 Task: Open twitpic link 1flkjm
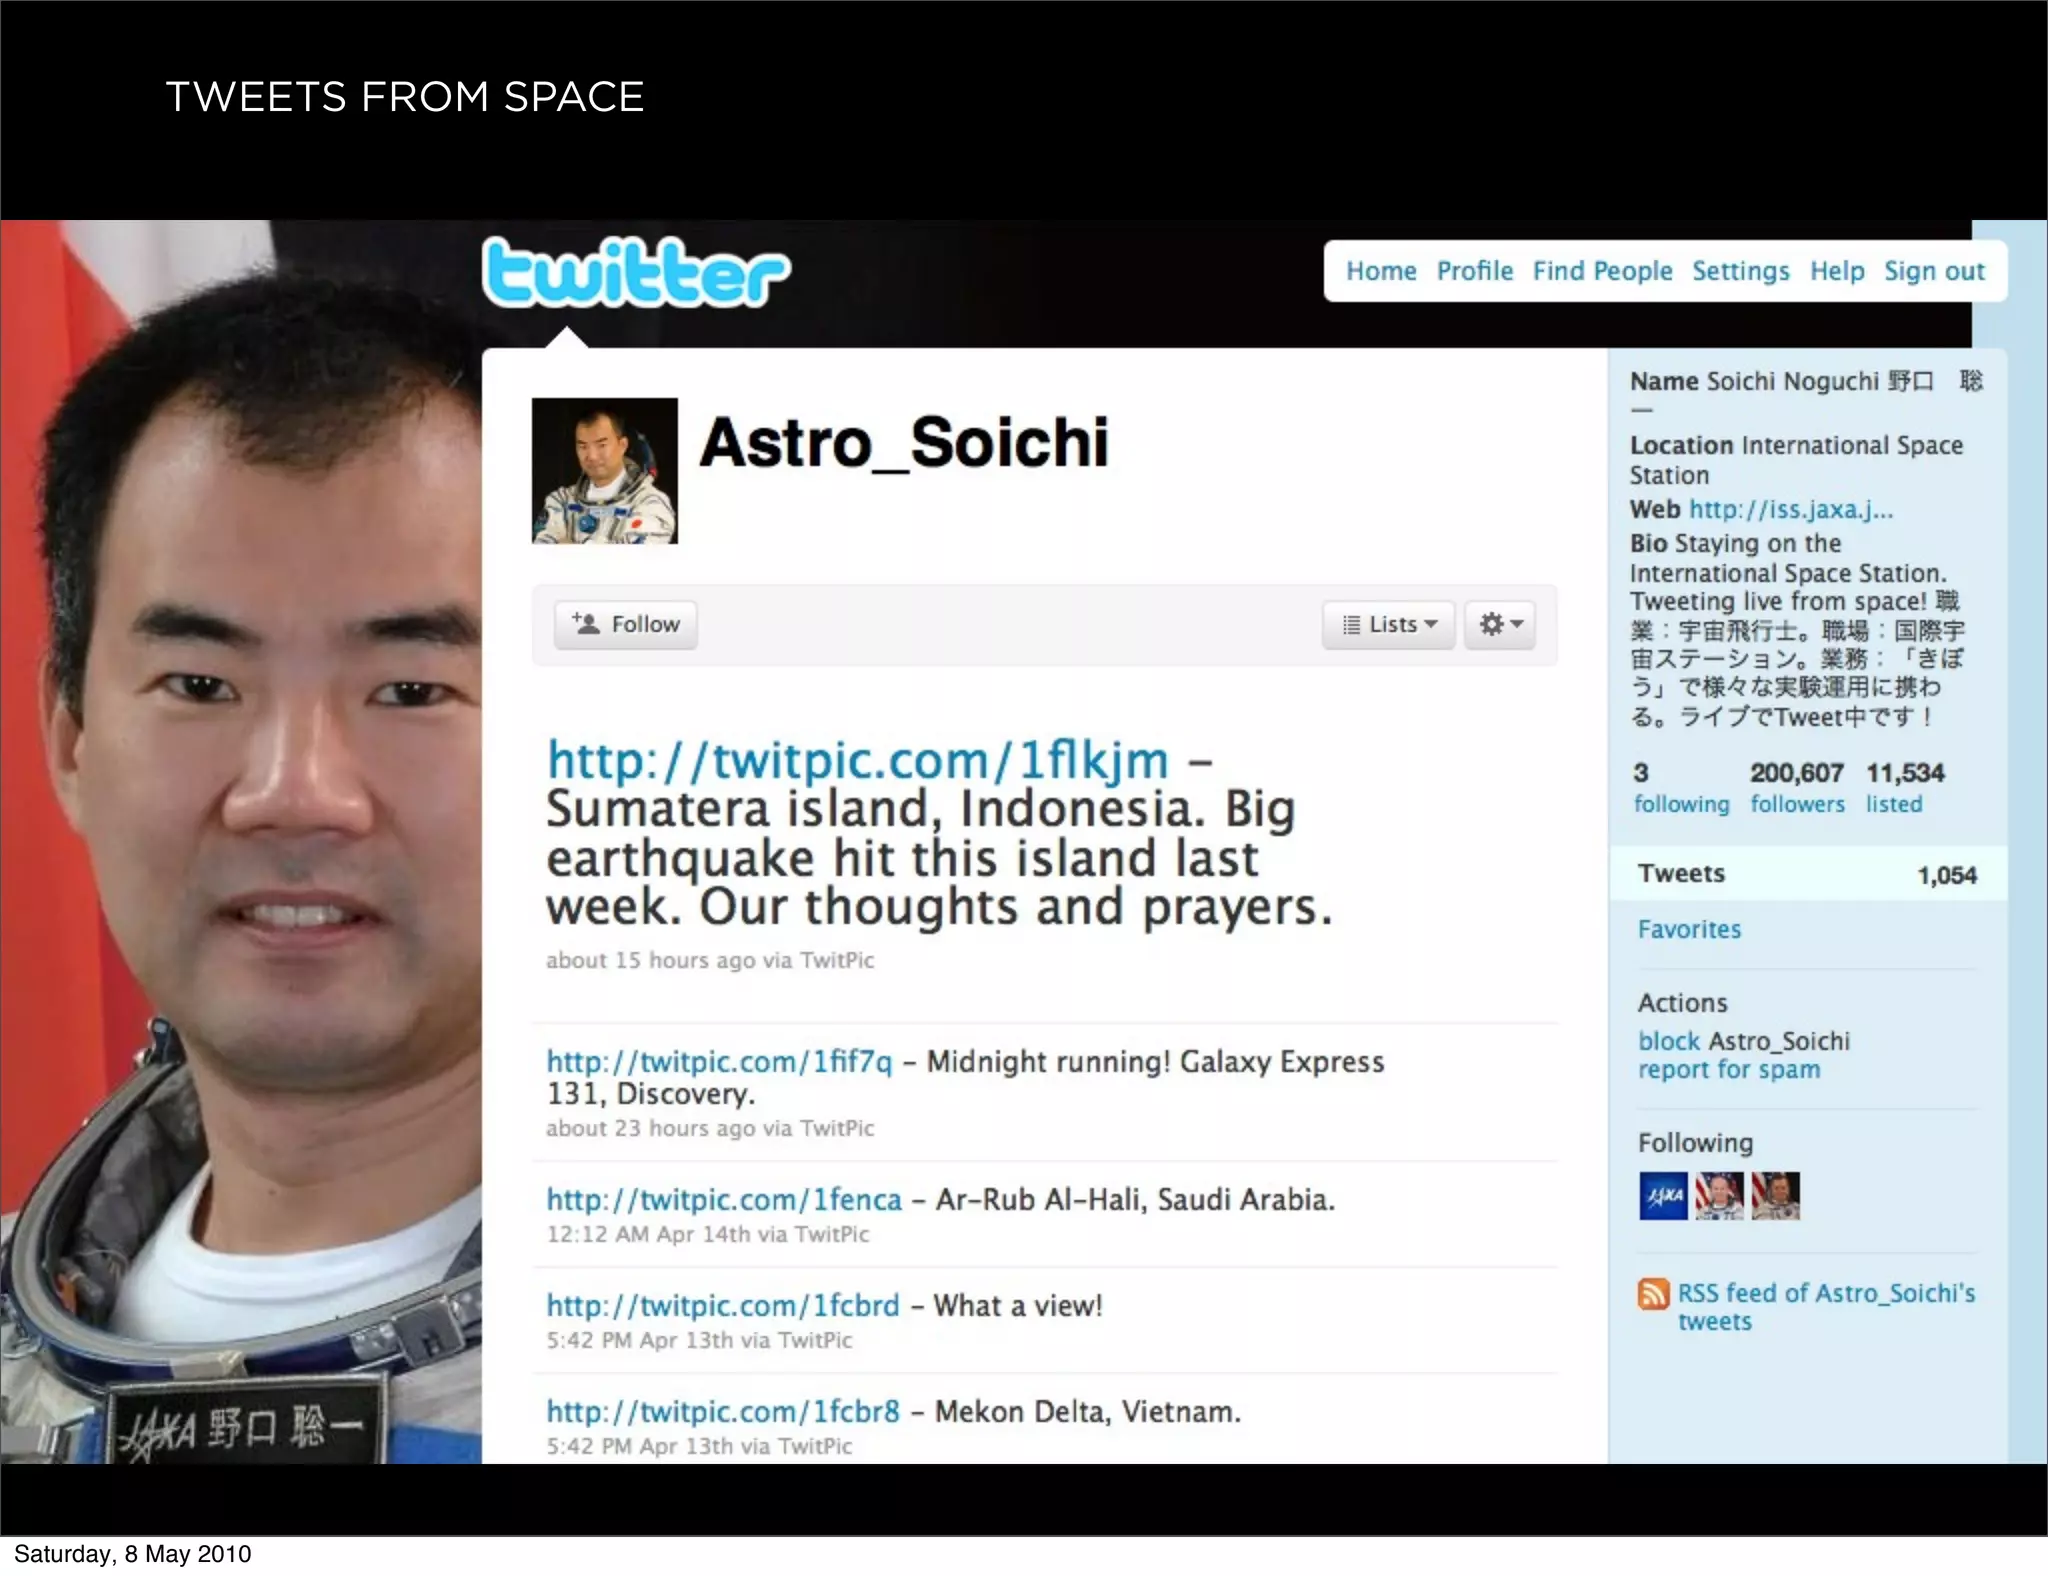click(x=857, y=761)
